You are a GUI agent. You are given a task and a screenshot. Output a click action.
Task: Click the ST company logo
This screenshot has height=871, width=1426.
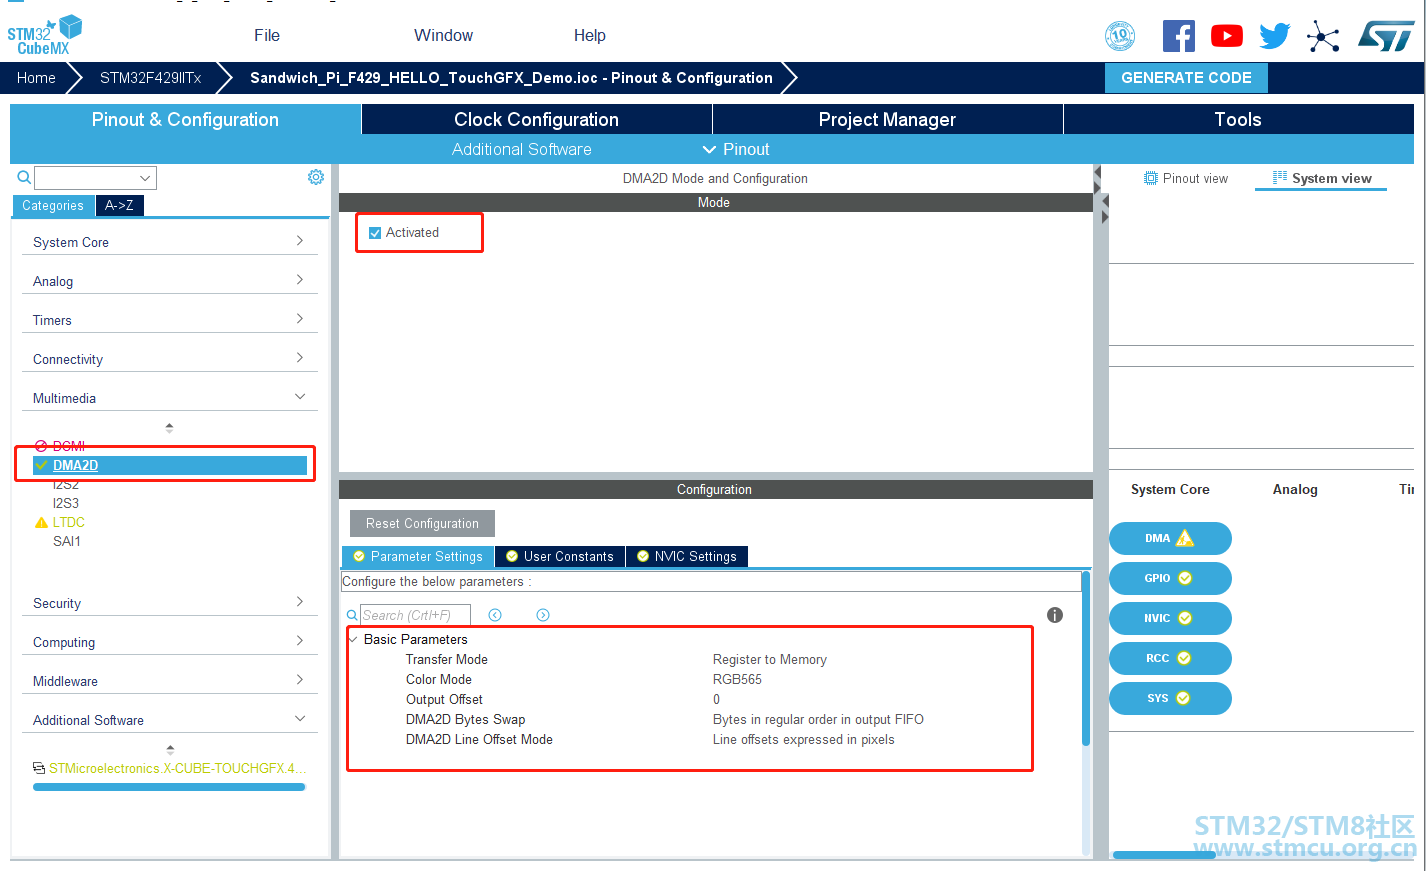(1386, 36)
